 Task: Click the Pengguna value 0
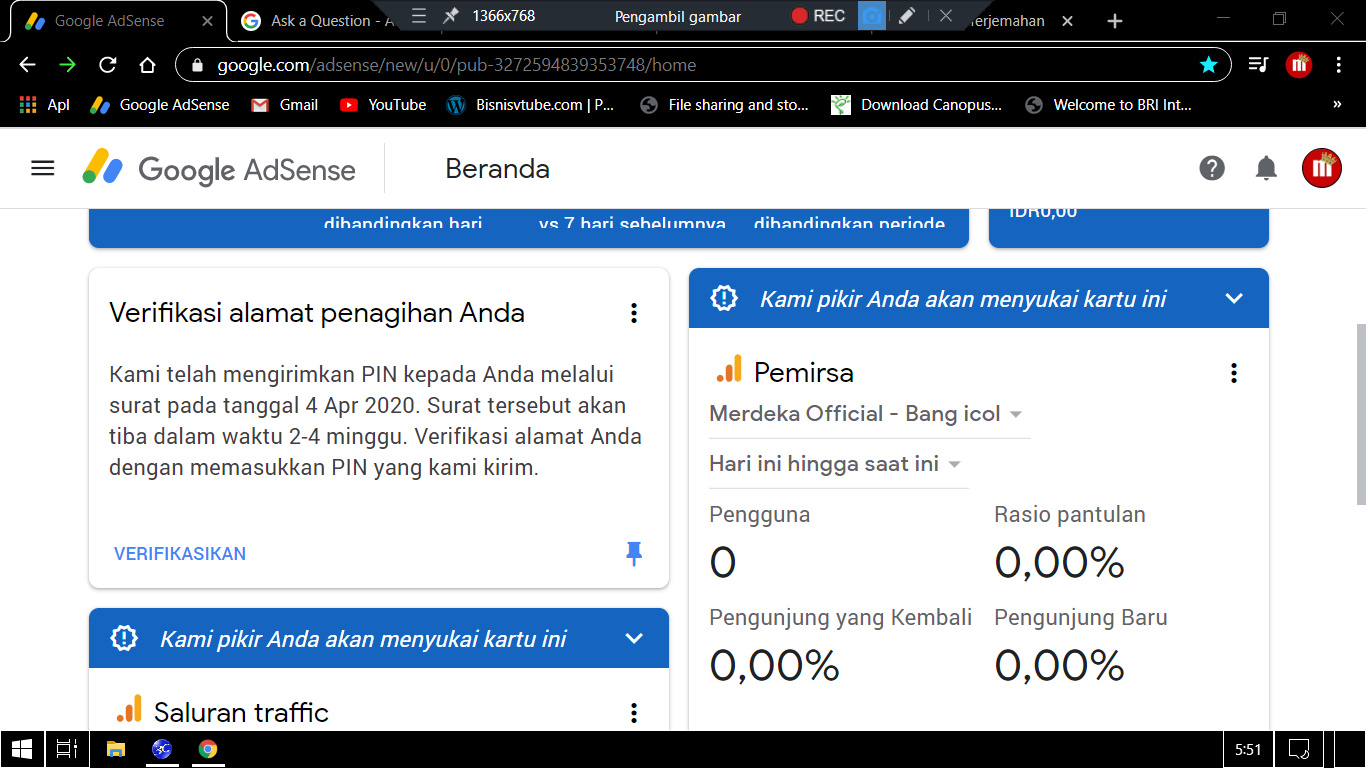[x=723, y=563]
